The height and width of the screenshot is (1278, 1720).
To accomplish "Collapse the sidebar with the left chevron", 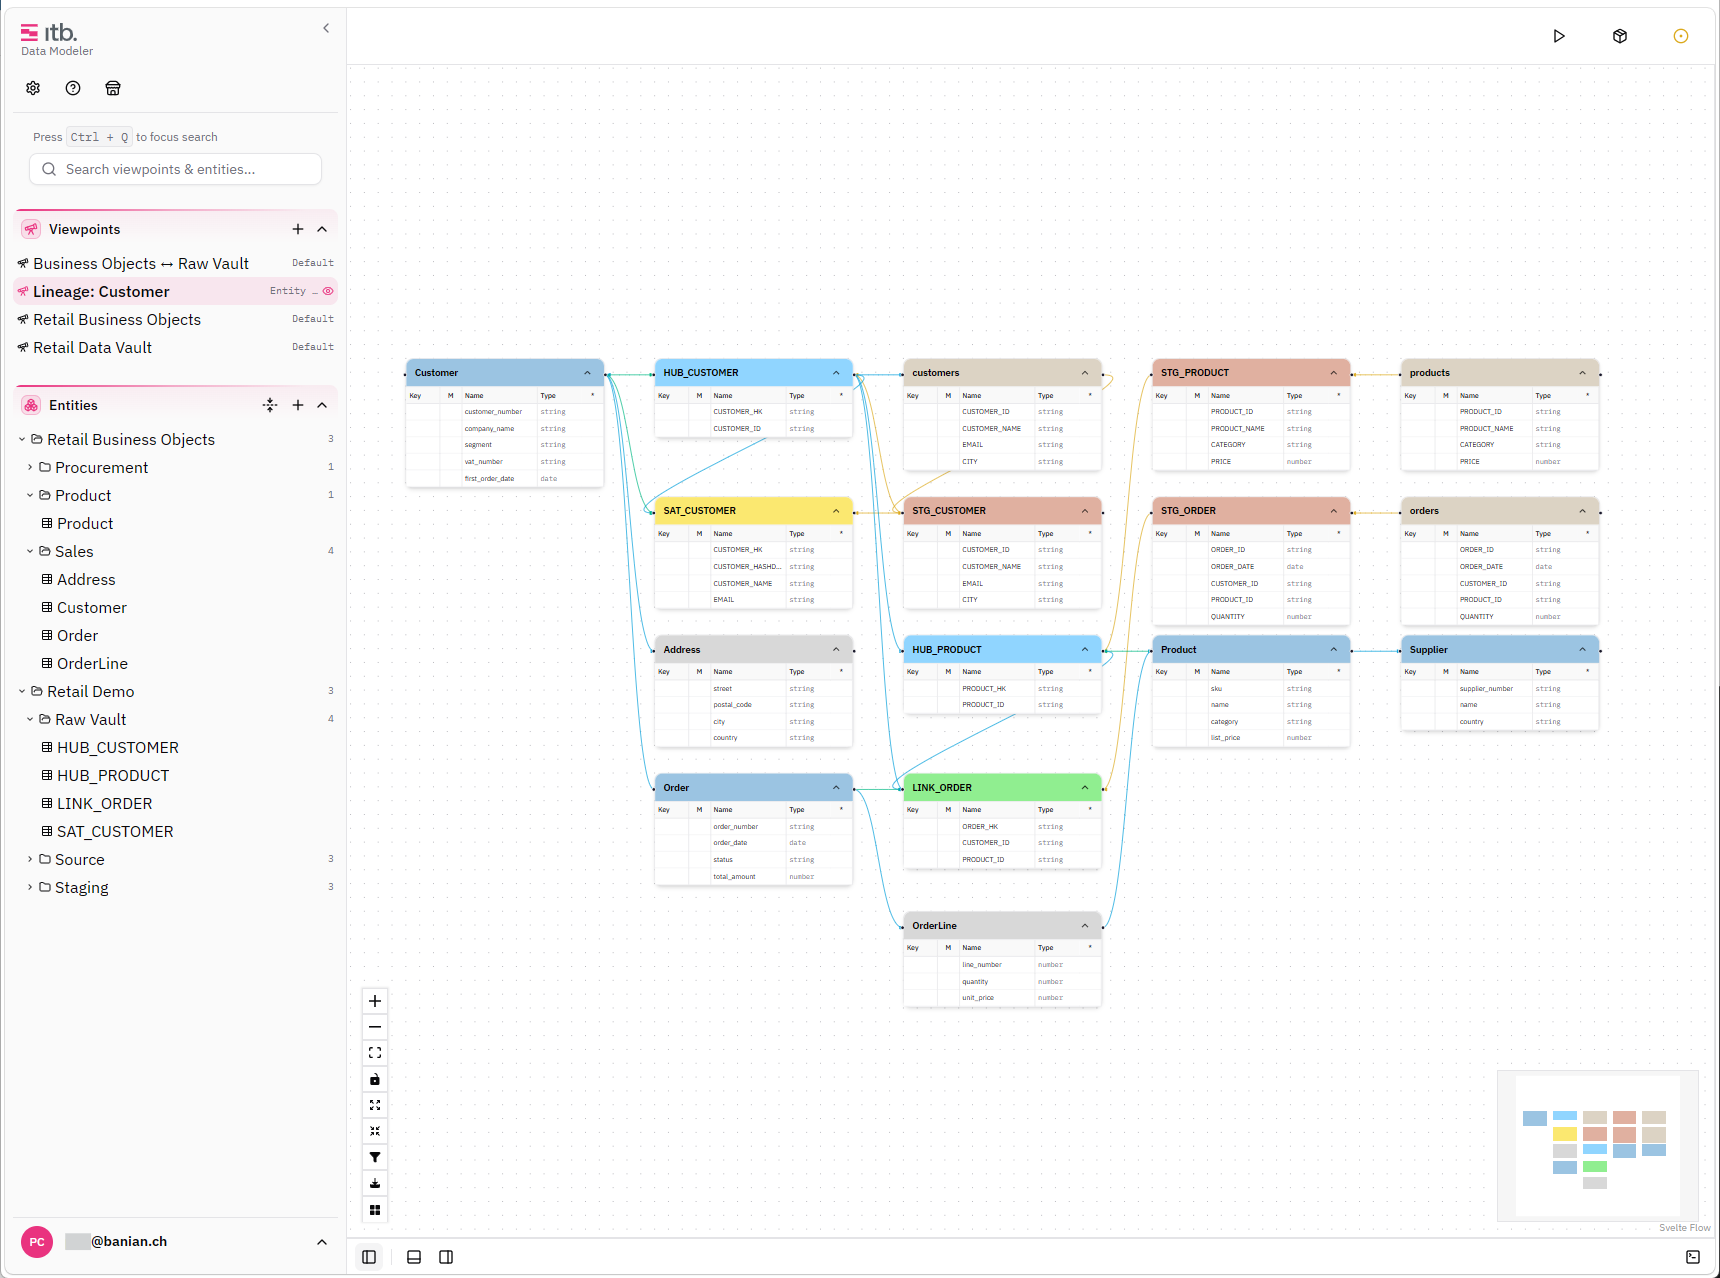I will point(326,28).
